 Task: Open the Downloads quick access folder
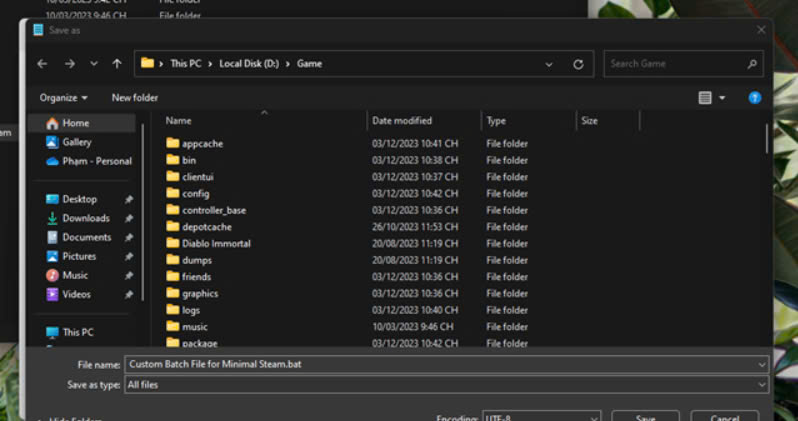click(85, 218)
